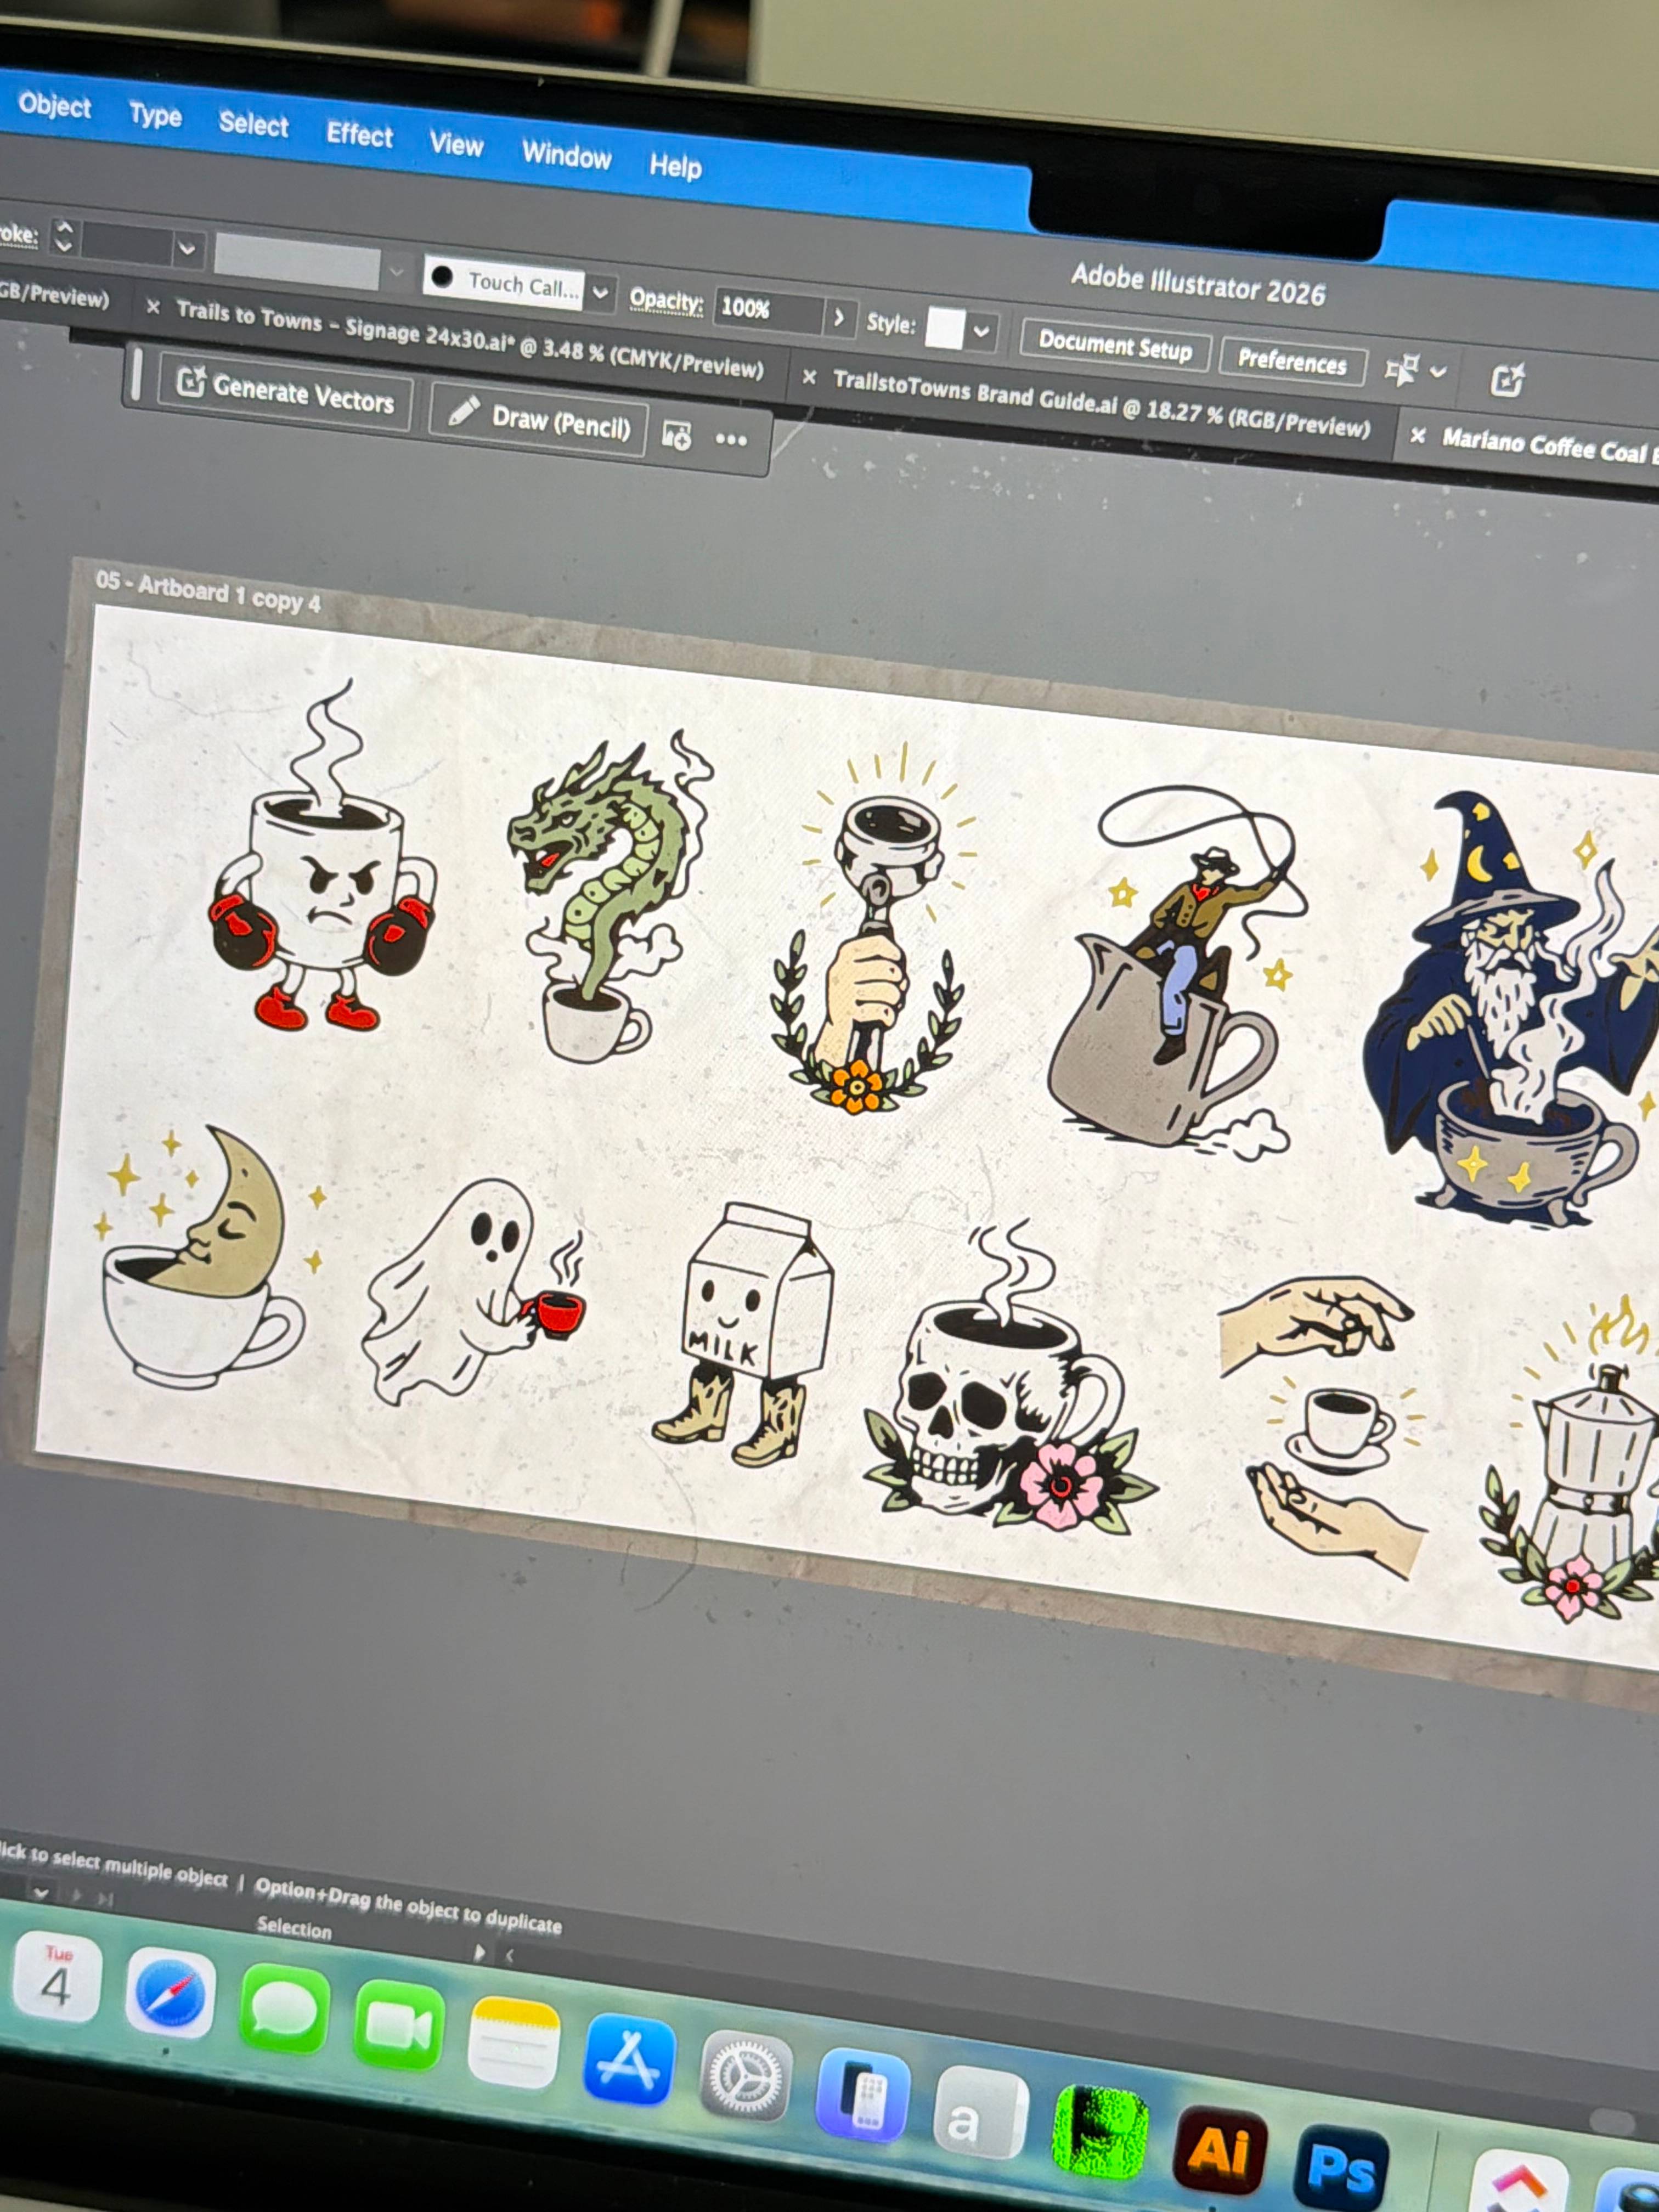Image resolution: width=1659 pixels, height=2212 pixels.
Task: Click the Style swatch
Action: (x=945, y=328)
